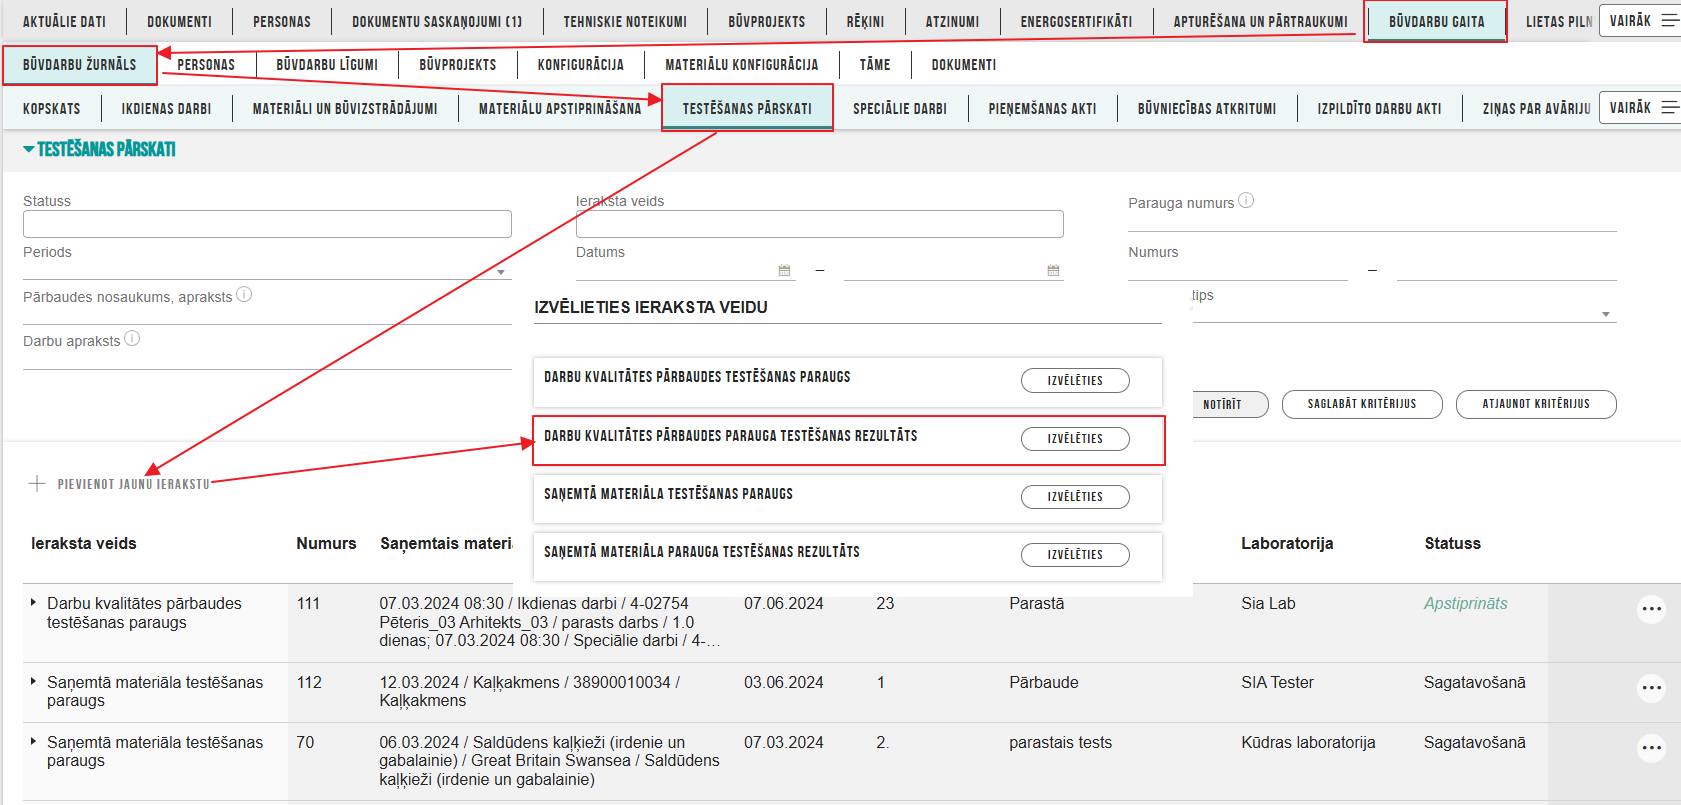The image size is (1681, 805).
Task: Click SAGLABĀT KRITĒRIJUS button
Action: [x=1362, y=404]
